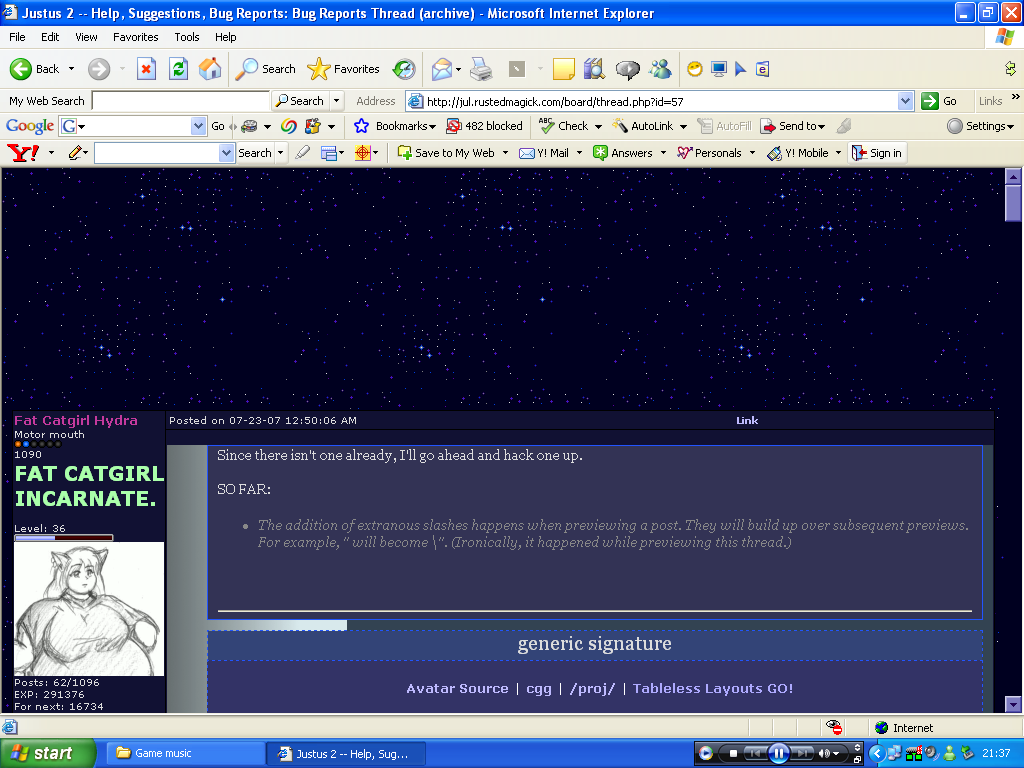The width and height of the screenshot is (1024, 768).
Task: Show hidden system tray icons
Action: tap(877, 753)
